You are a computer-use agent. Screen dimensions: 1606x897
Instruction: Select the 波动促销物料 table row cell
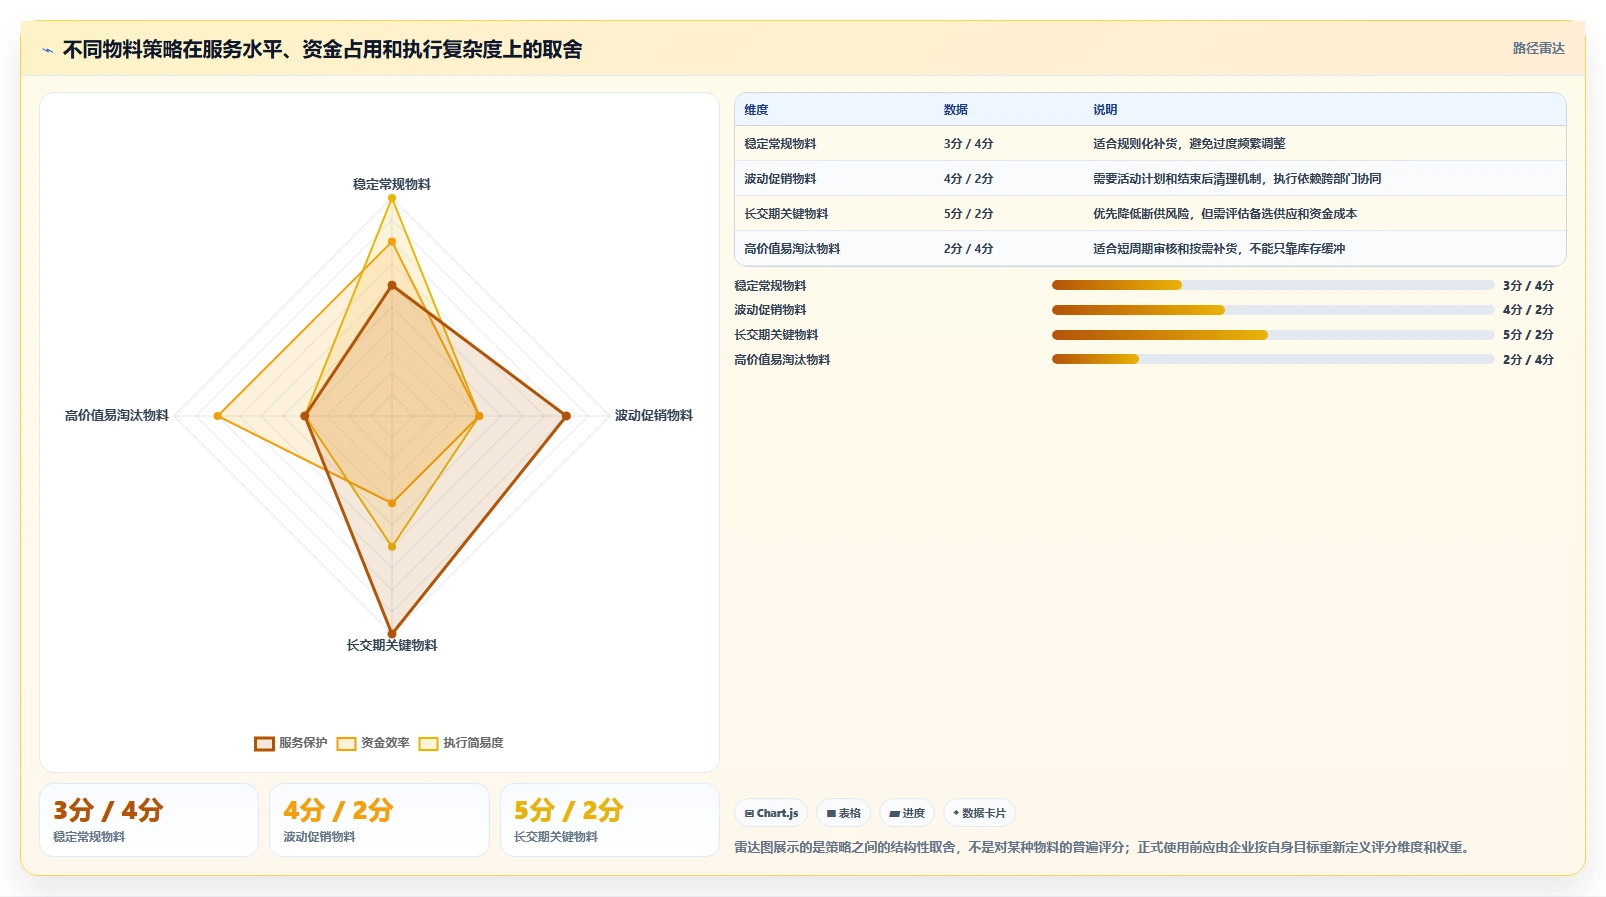click(780, 179)
